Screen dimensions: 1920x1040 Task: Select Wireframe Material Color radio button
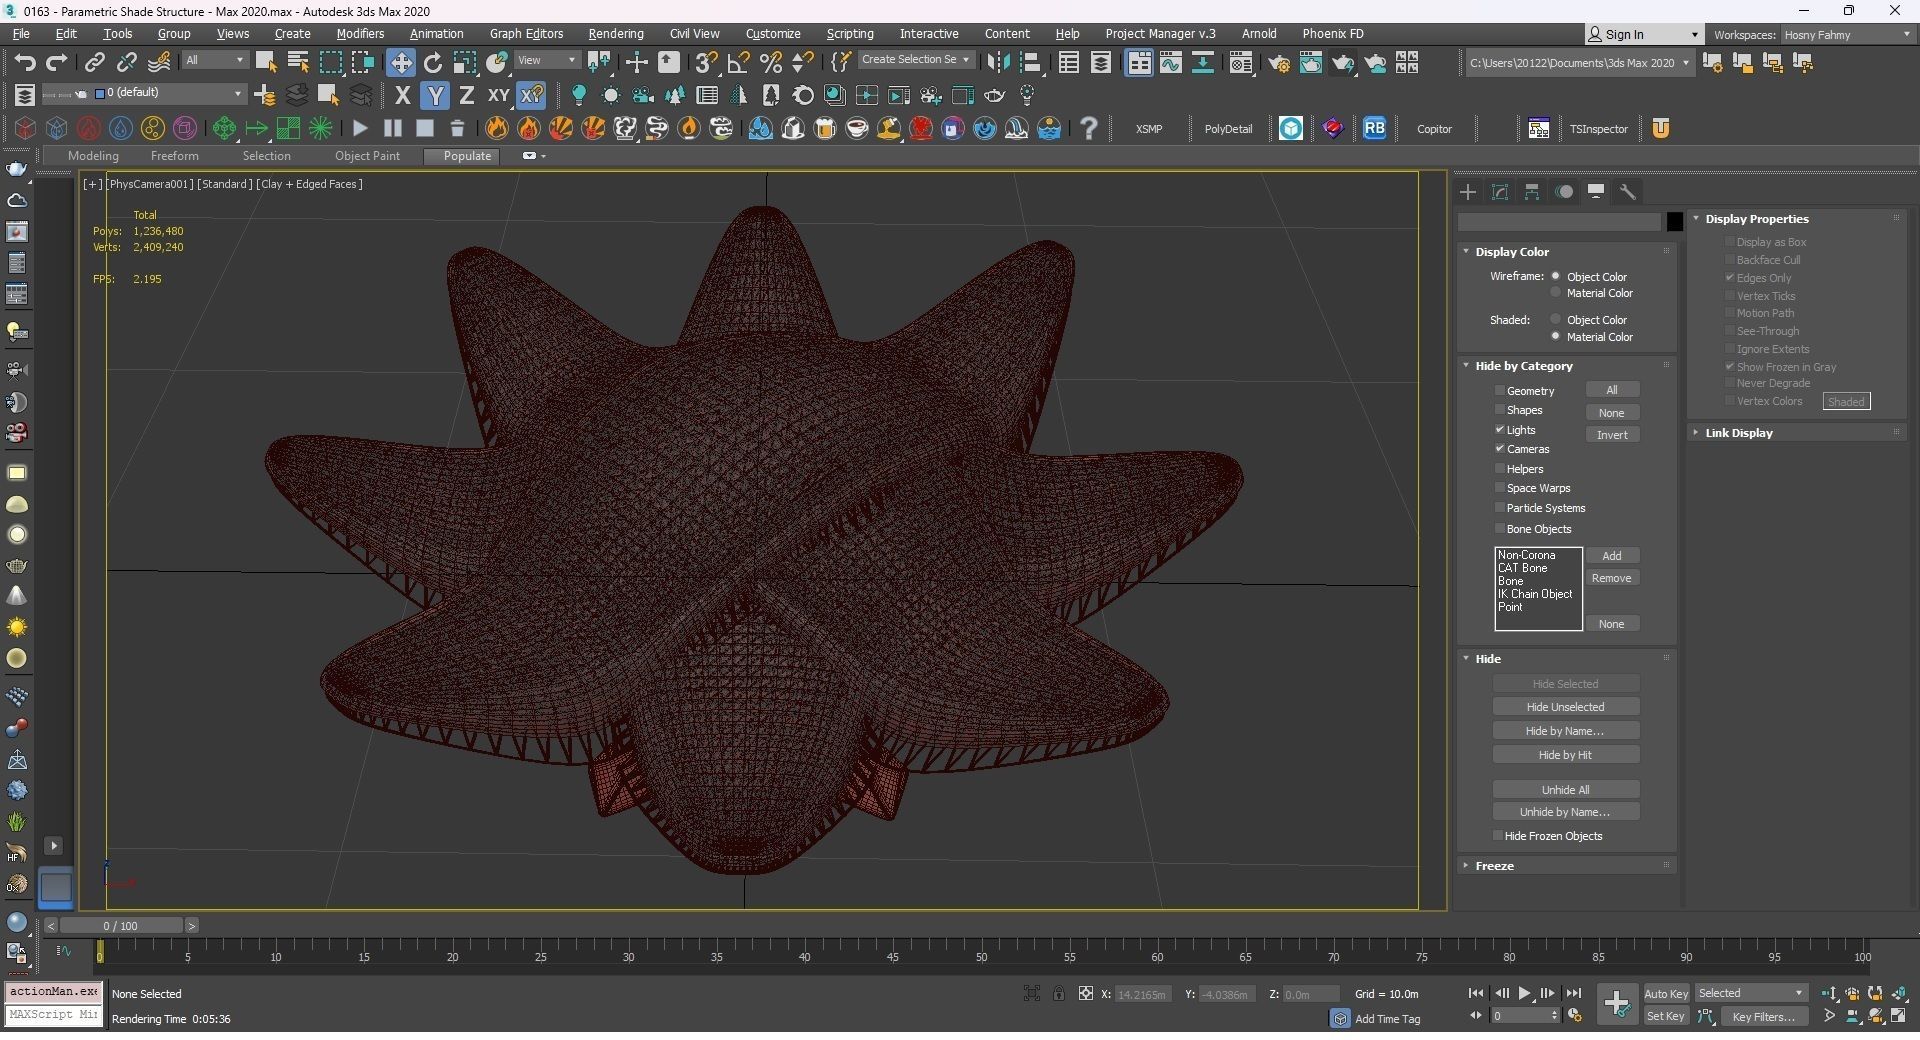1556,293
